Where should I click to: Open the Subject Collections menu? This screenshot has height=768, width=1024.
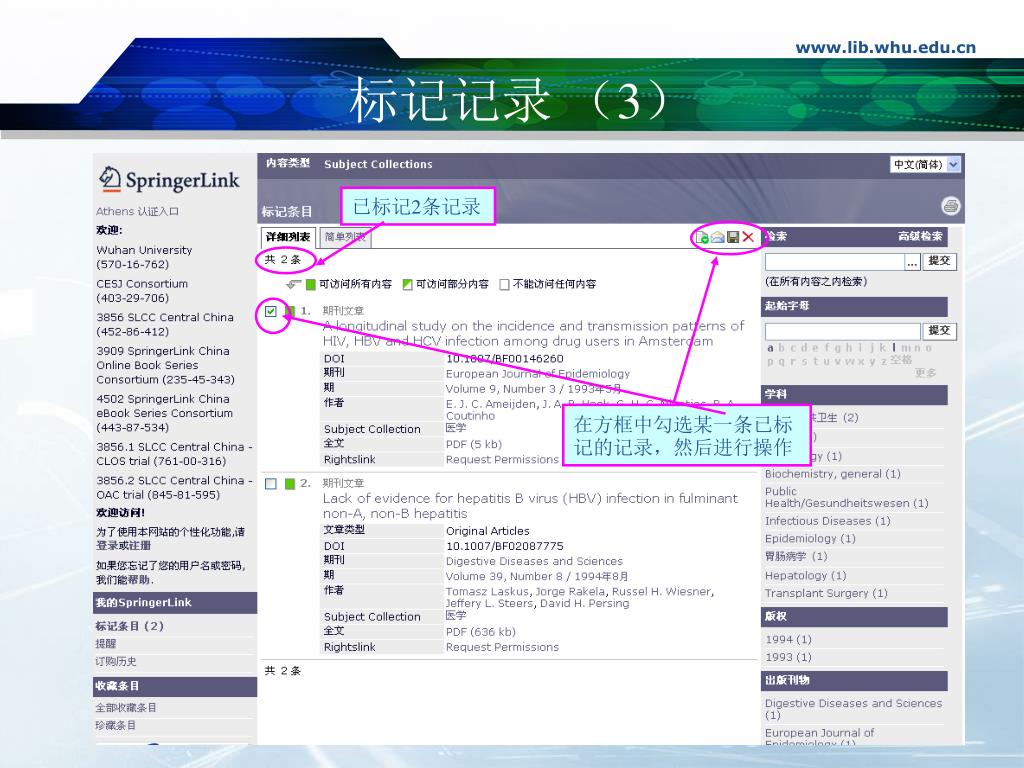tap(378, 164)
